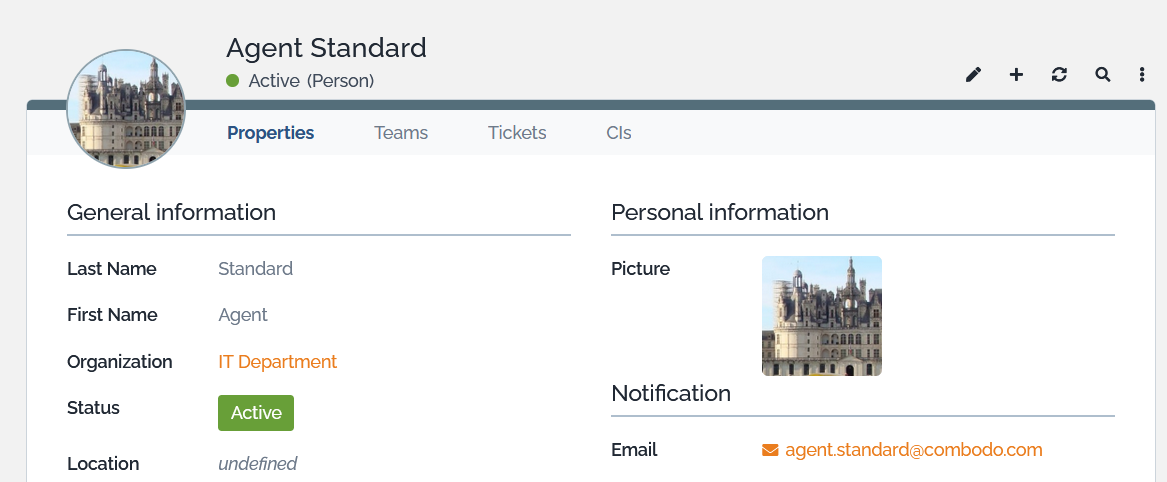
Task: Refresh the page using the circular arrows icon
Action: point(1059,75)
